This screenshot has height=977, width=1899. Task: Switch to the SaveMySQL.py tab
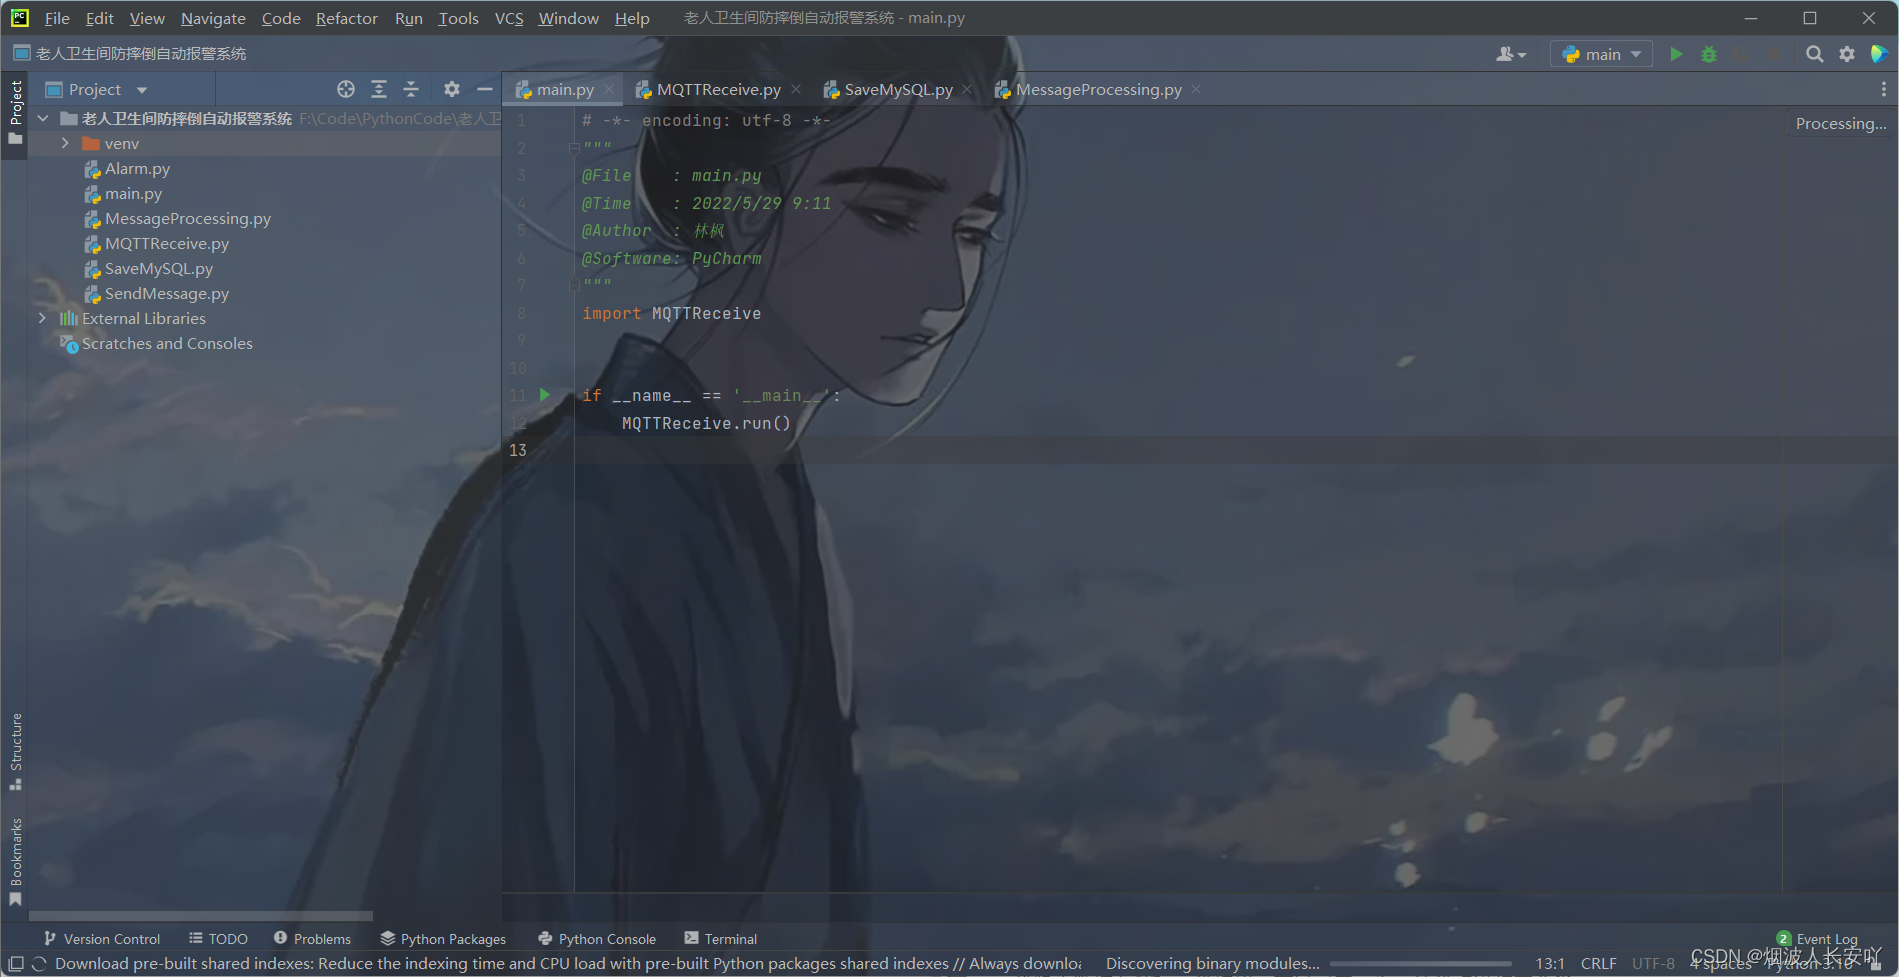[897, 89]
